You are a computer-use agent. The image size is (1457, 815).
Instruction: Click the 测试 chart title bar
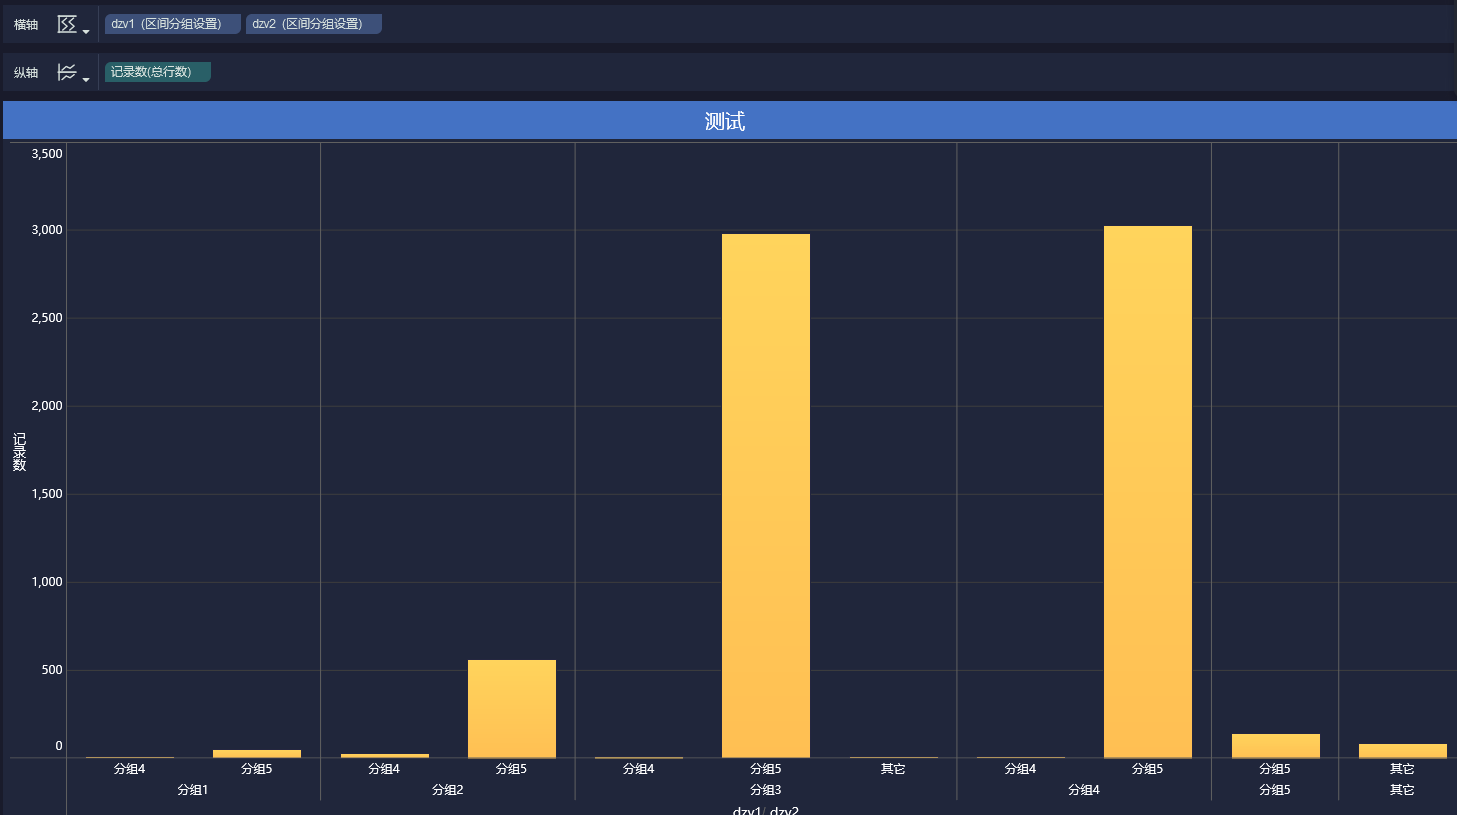point(730,121)
